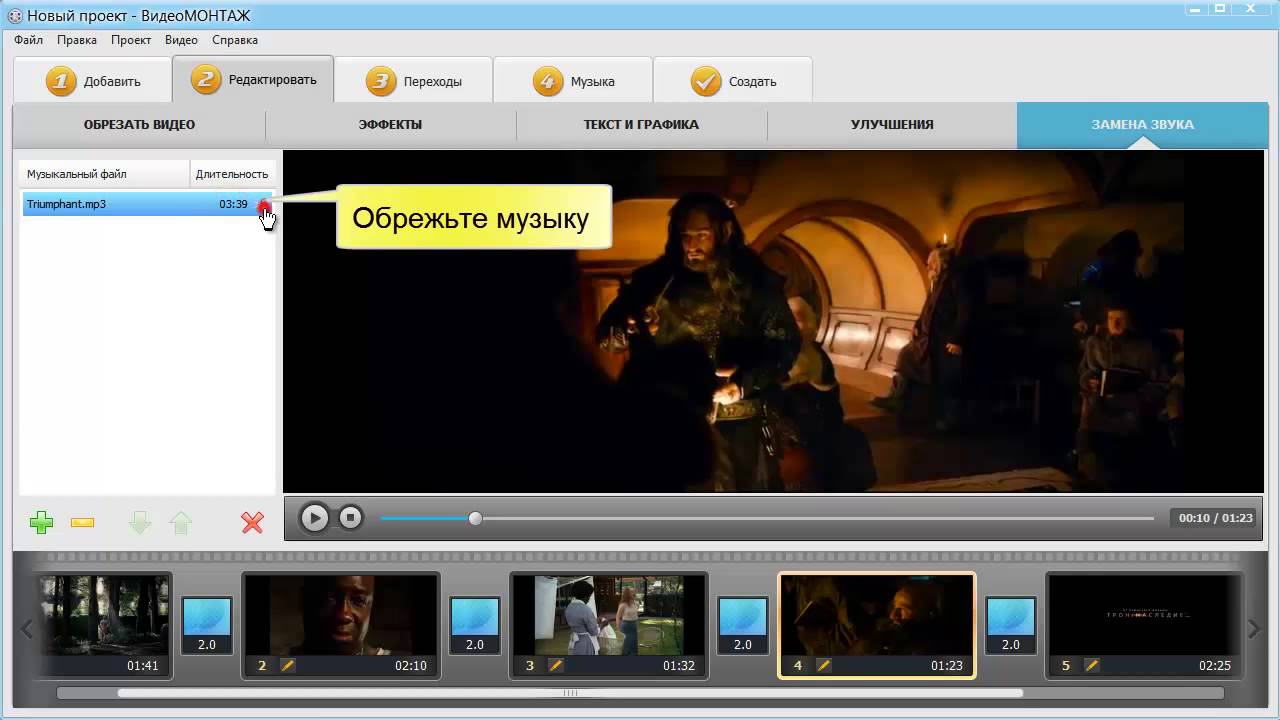Click the 00:10 / 01:23 time display

click(x=1215, y=518)
